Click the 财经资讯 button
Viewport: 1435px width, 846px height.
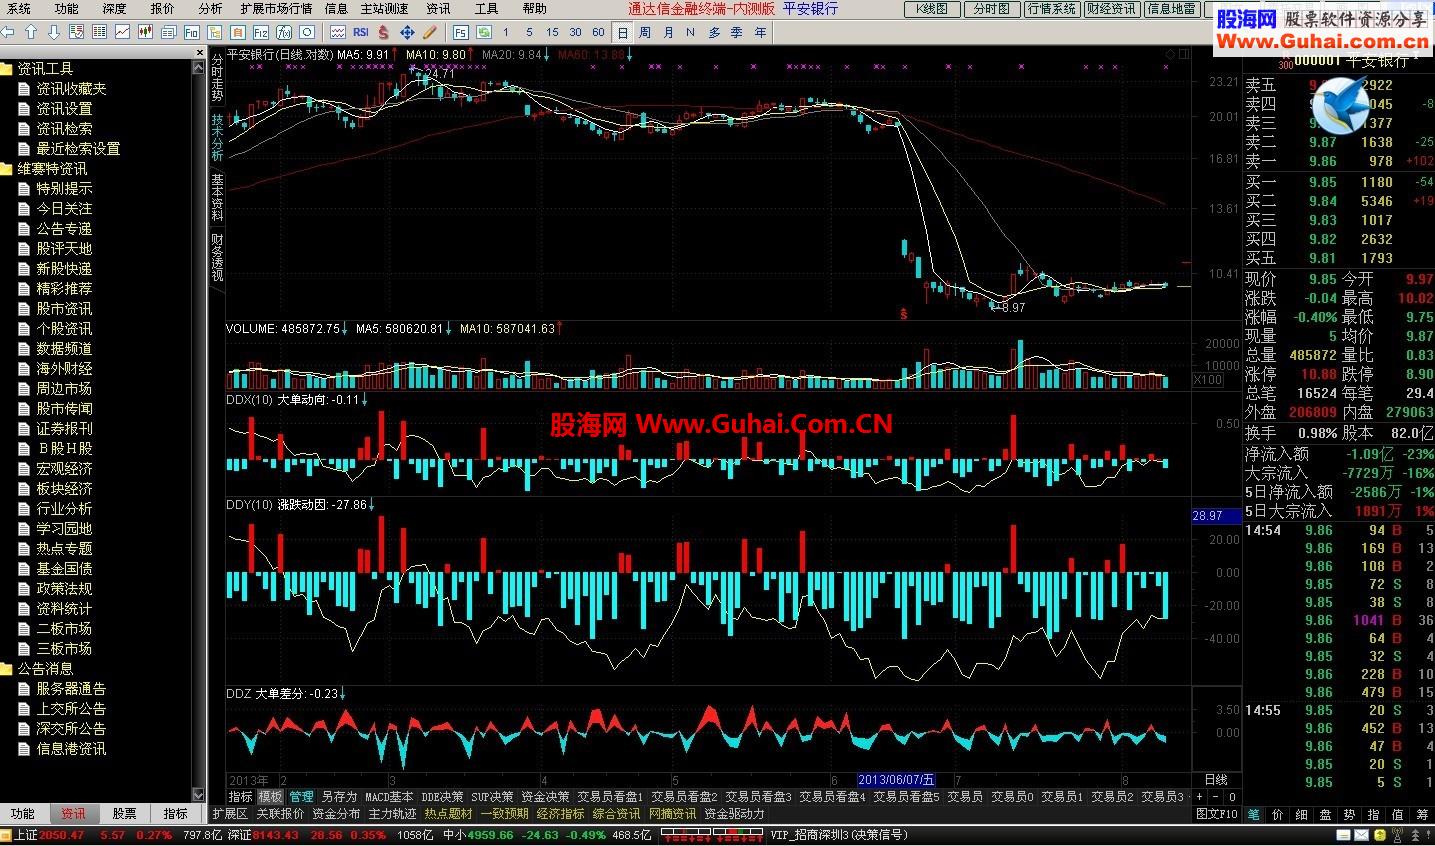coord(1111,9)
